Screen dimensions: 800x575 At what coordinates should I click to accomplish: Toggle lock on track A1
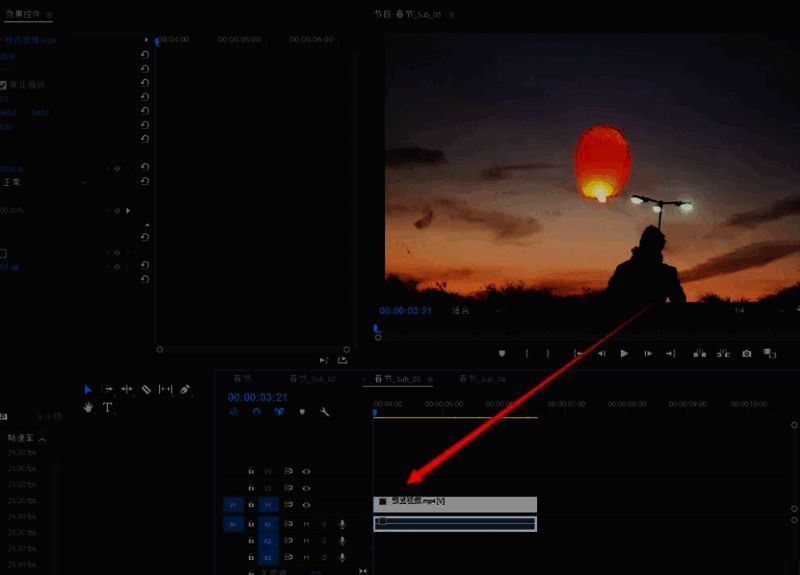point(251,524)
